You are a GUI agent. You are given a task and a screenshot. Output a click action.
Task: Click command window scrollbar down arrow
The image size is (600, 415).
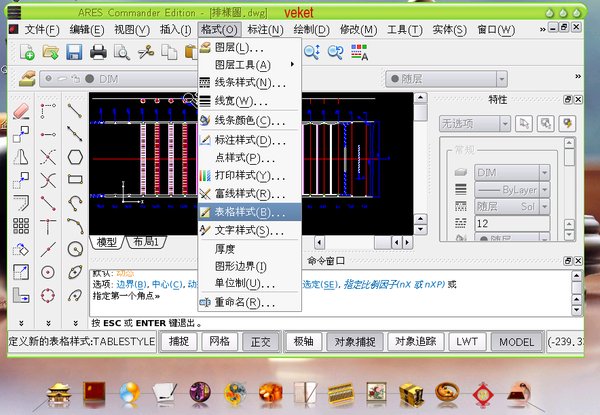click(577, 310)
